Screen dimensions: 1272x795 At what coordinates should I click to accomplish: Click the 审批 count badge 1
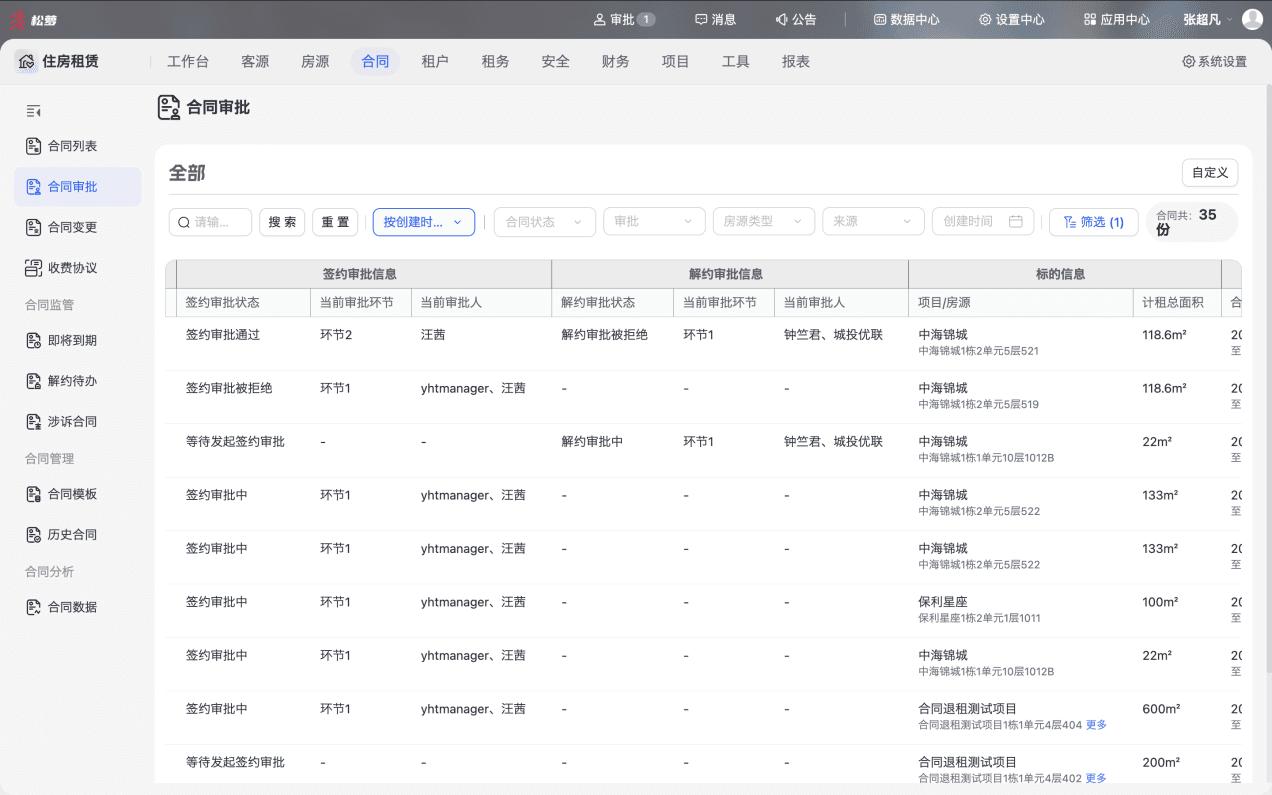point(646,19)
